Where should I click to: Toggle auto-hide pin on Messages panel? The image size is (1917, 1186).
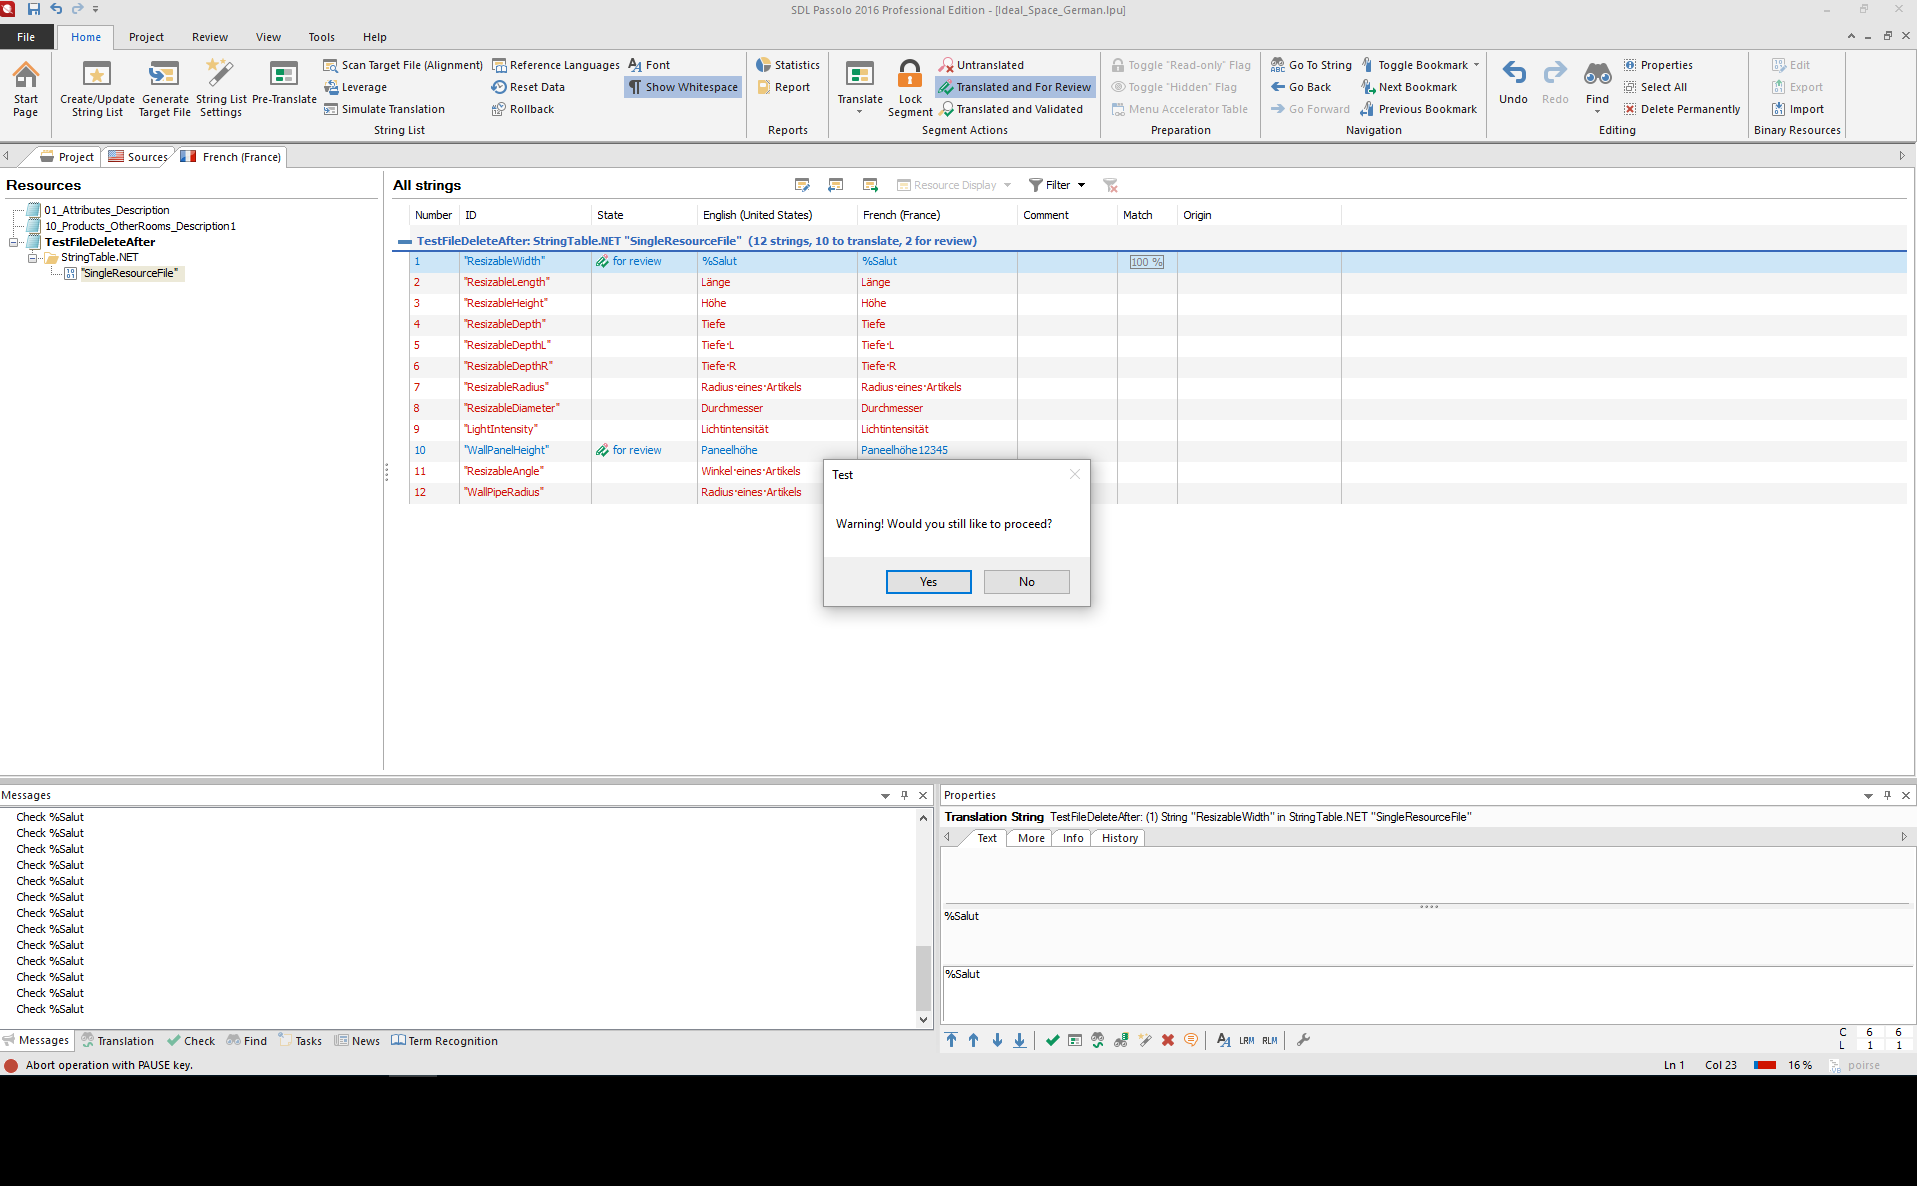[x=904, y=796]
